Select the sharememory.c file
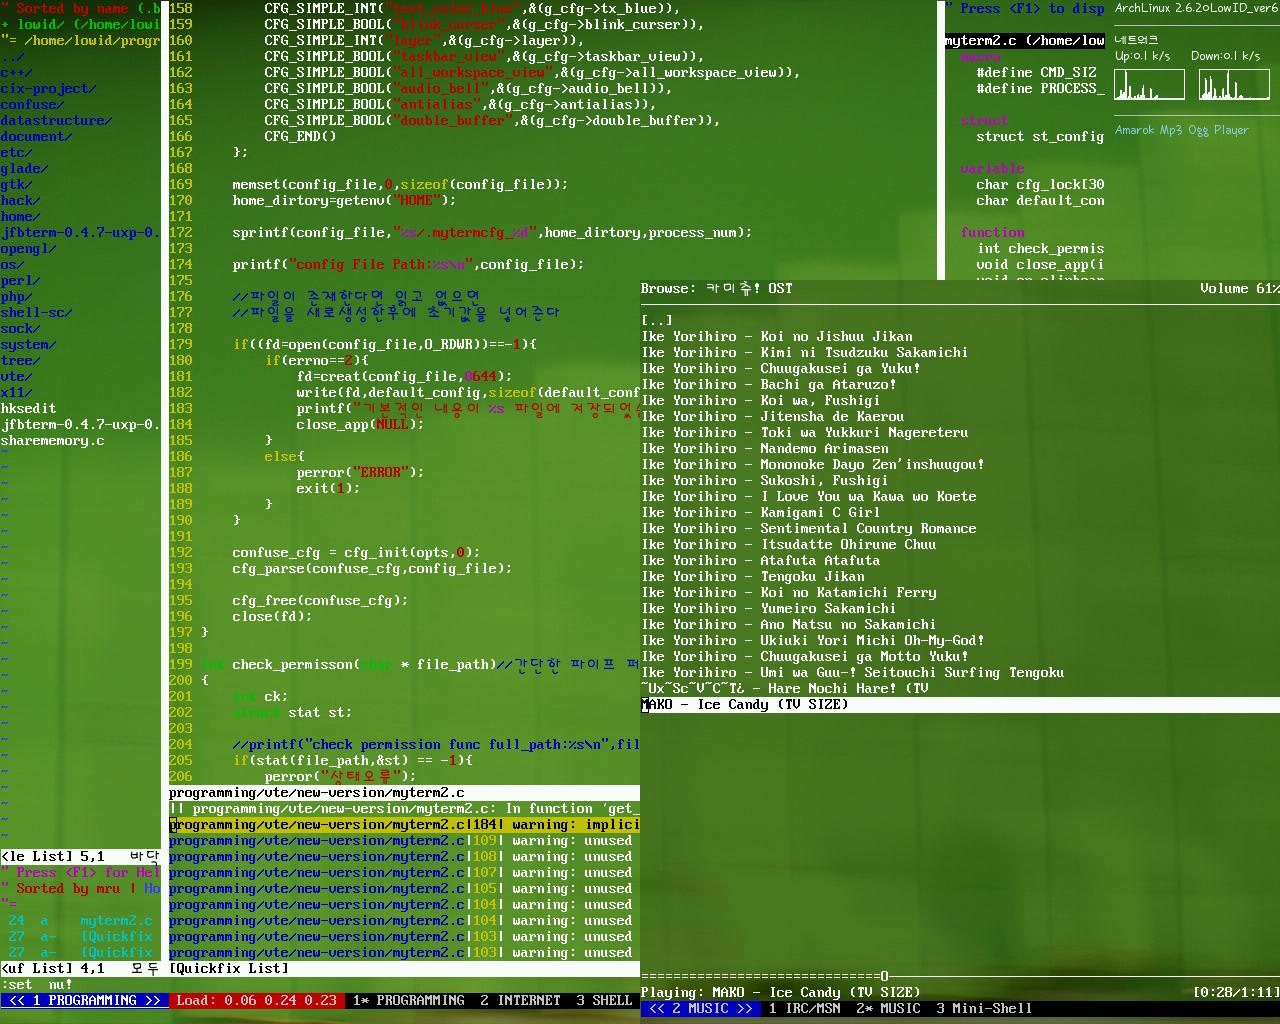 pos(53,440)
